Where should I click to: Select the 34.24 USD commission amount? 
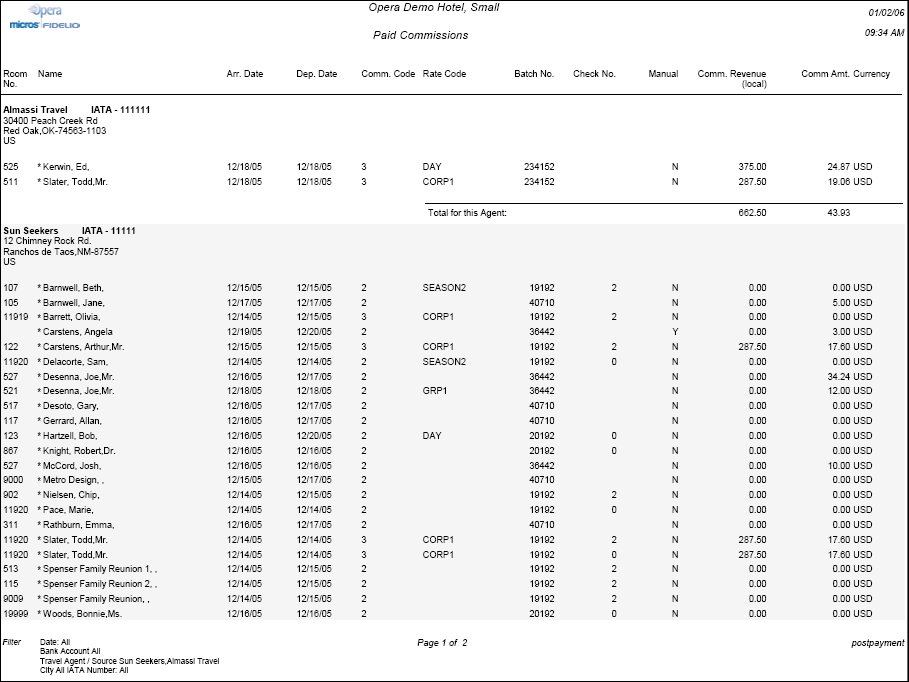(849, 376)
